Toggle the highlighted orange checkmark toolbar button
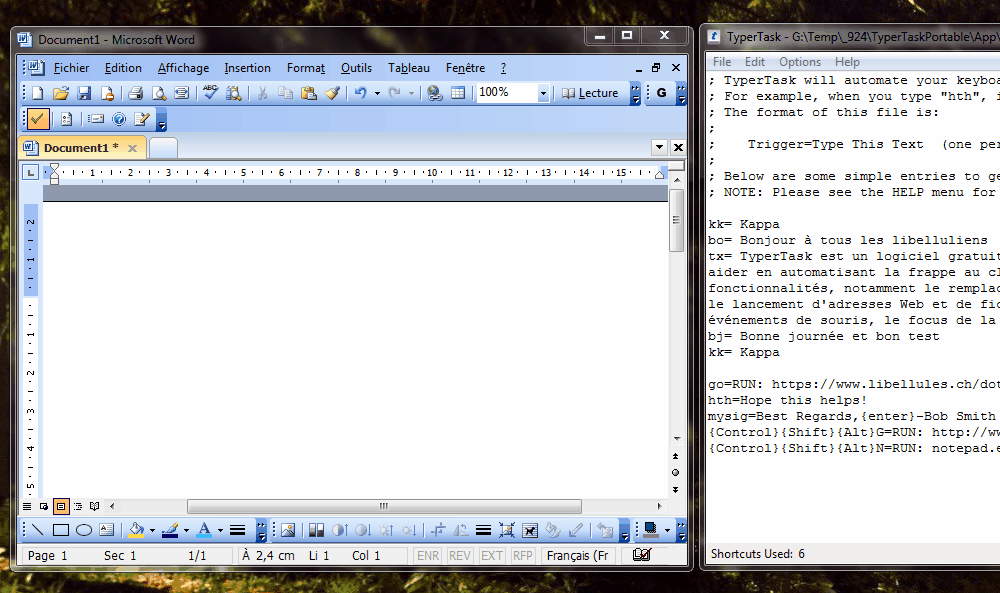This screenshot has width=1000, height=593. coord(38,119)
